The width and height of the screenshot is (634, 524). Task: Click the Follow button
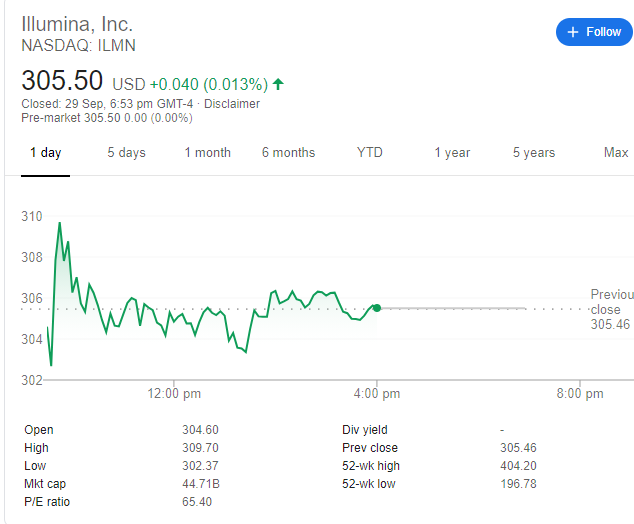(x=594, y=32)
